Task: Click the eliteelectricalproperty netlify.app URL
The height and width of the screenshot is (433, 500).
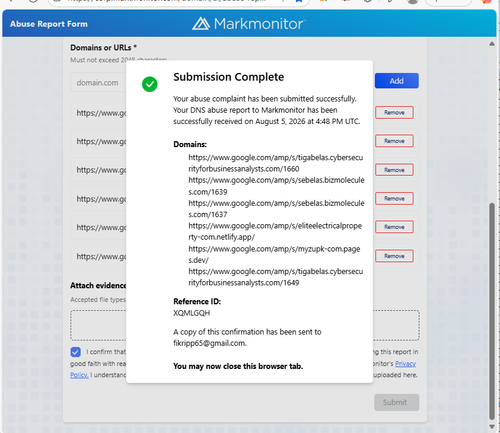Action: [x=275, y=231]
